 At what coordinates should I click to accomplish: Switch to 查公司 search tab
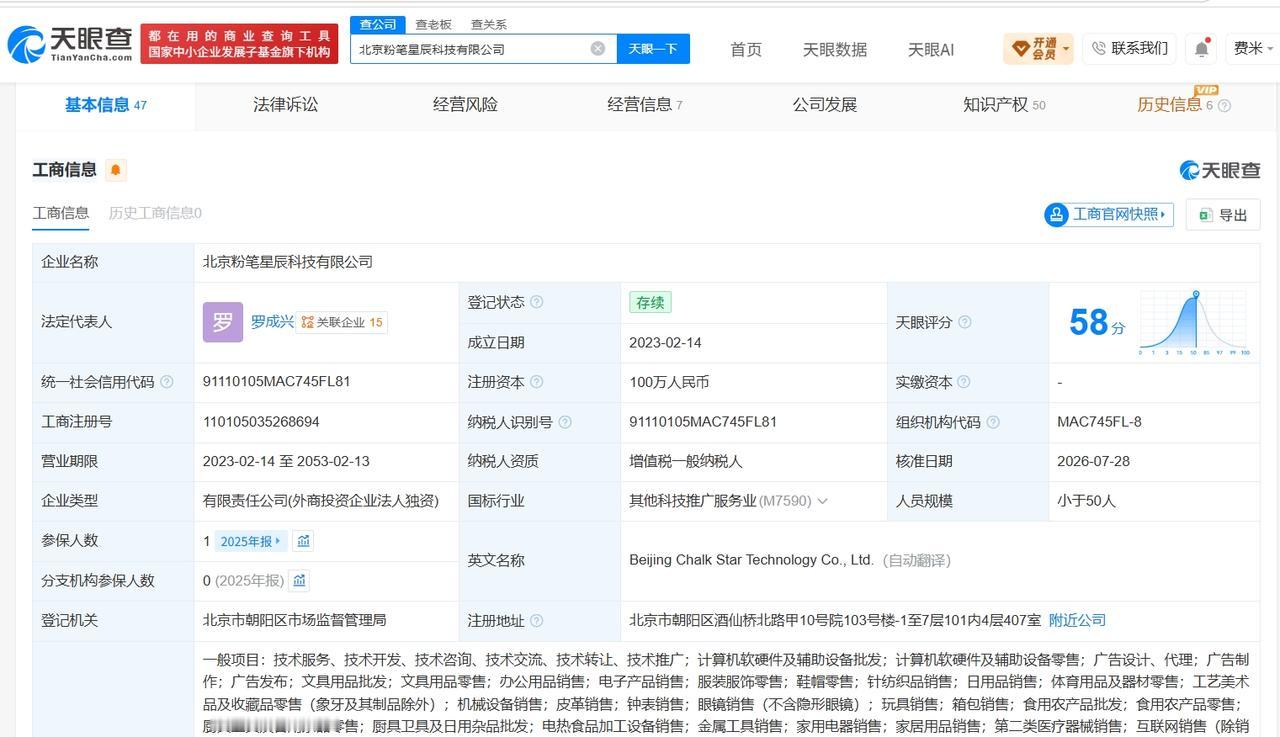point(378,24)
